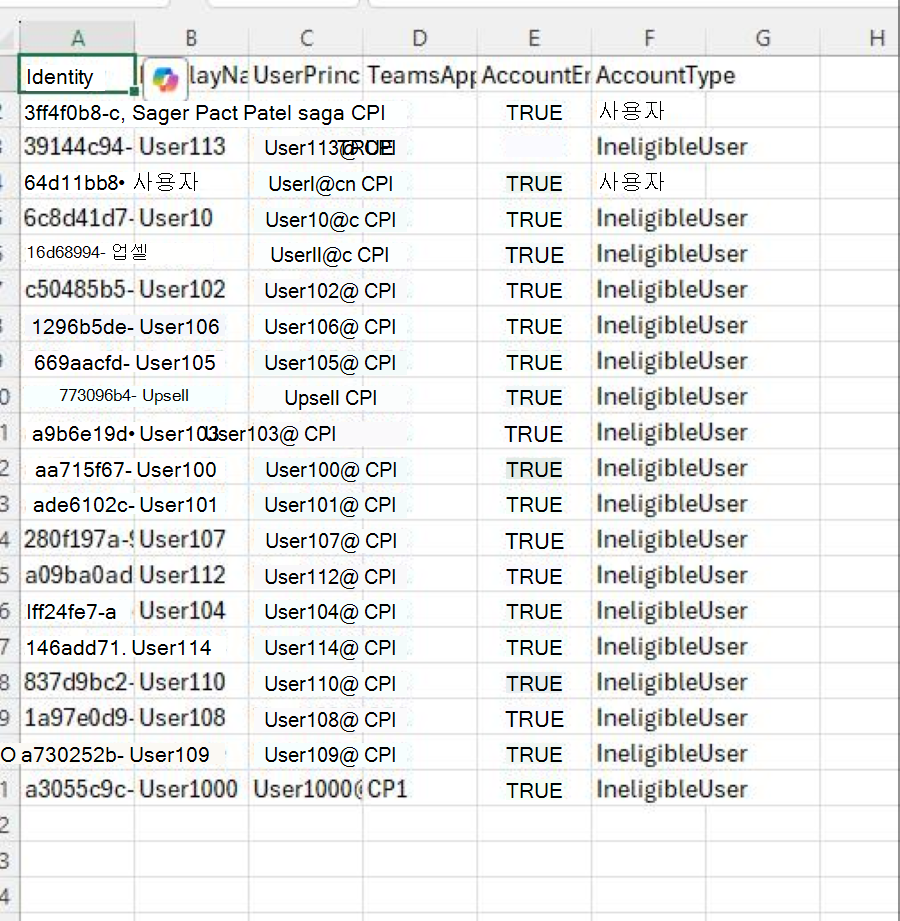Click TRUE in the User1000 row

pos(535,791)
